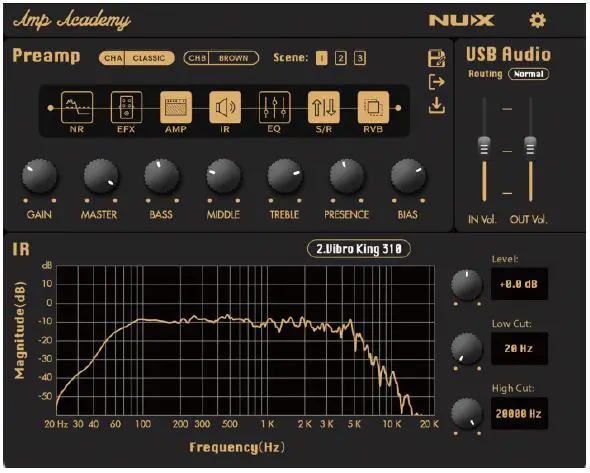Click the import download icon
Screen dimensions: 590x473
pyautogui.click(x=437, y=105)
